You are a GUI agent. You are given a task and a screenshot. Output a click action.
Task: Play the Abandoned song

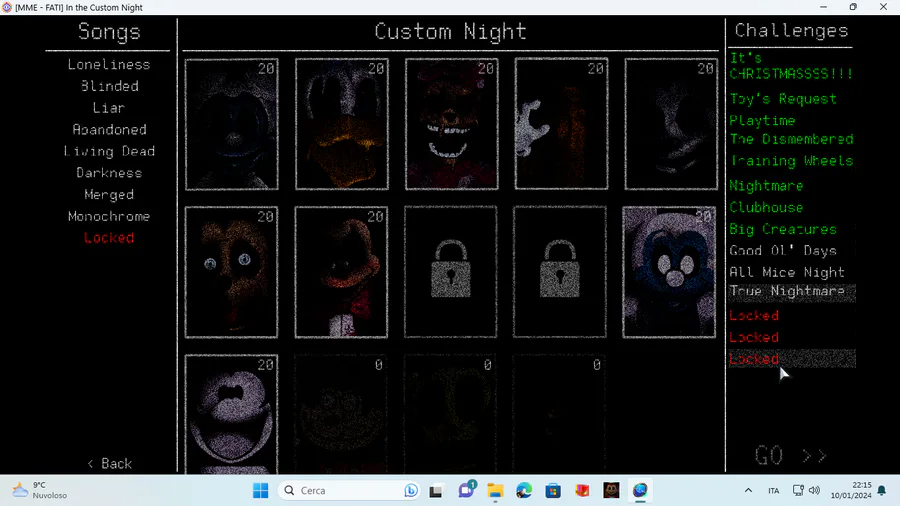click(x=109, y=130)
